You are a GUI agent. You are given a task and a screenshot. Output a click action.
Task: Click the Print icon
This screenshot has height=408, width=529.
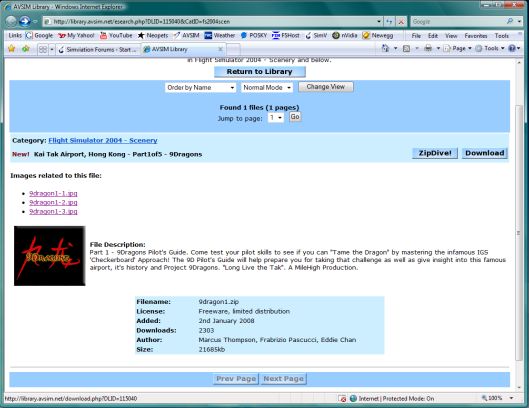[428, 48]
